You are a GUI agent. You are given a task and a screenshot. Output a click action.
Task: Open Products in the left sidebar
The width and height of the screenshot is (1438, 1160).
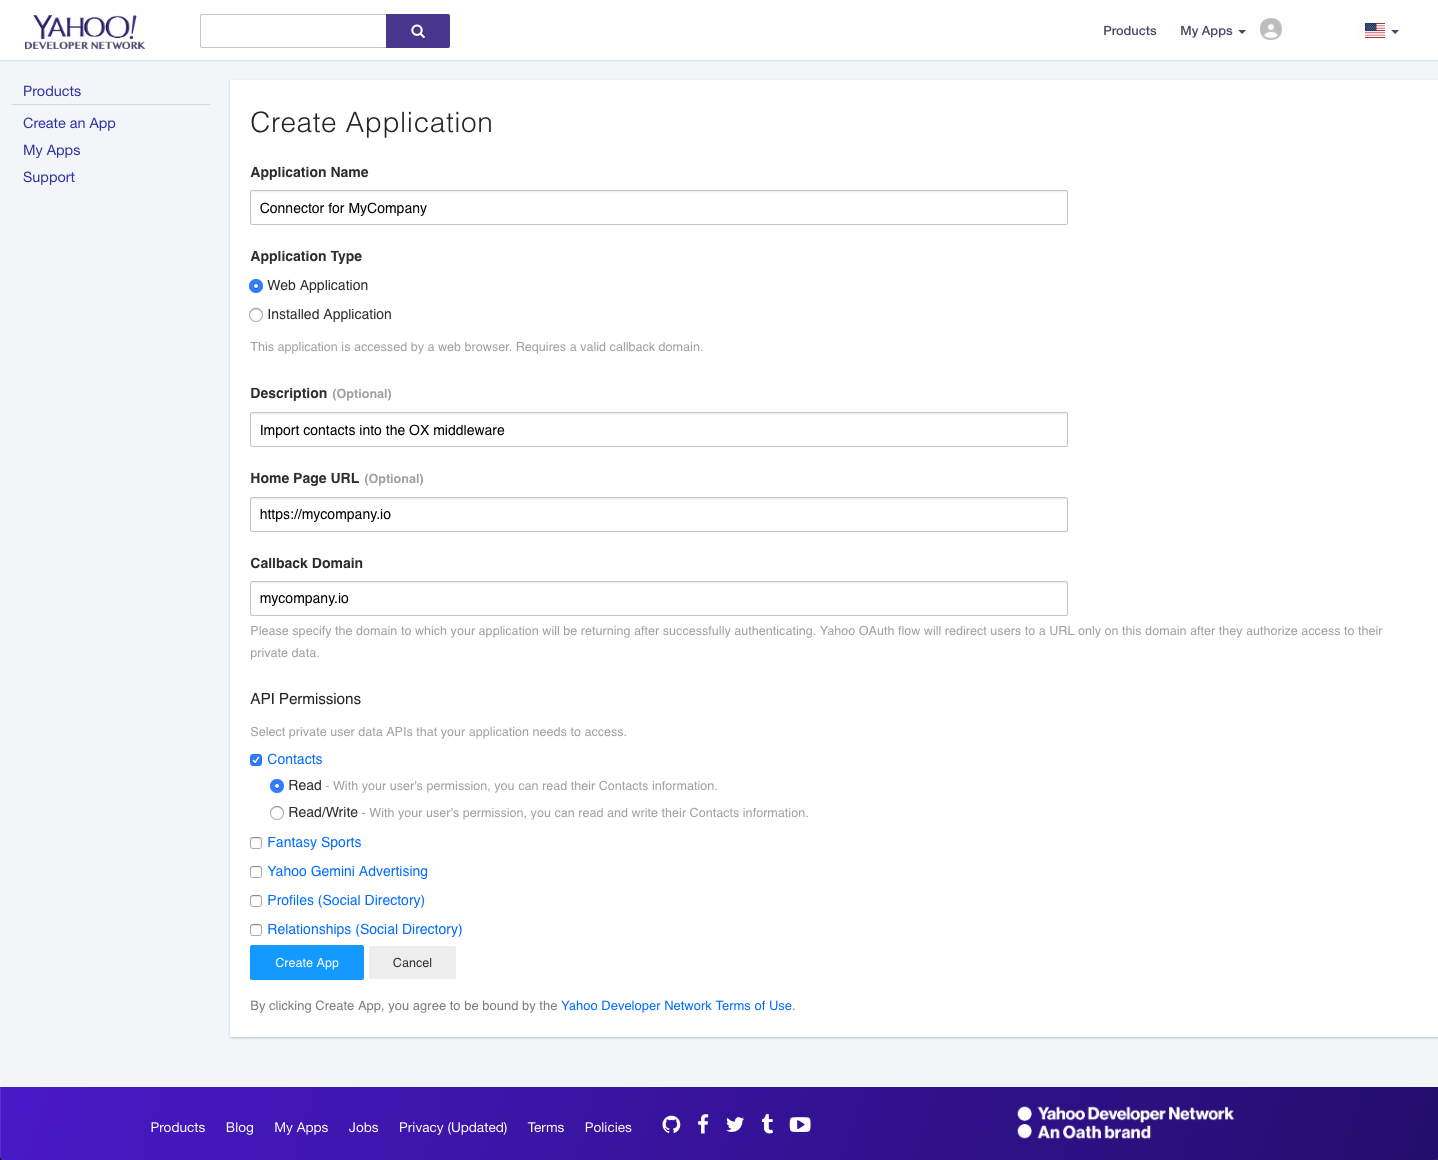click(52, 91)
